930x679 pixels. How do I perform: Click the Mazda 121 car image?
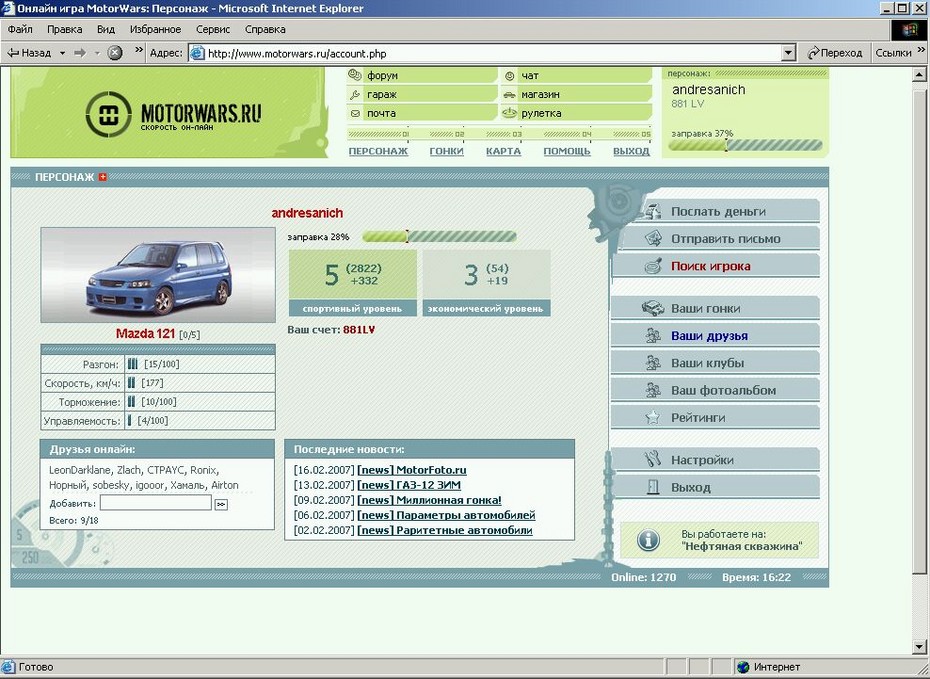pyautogui.click(x=158, y=275)
